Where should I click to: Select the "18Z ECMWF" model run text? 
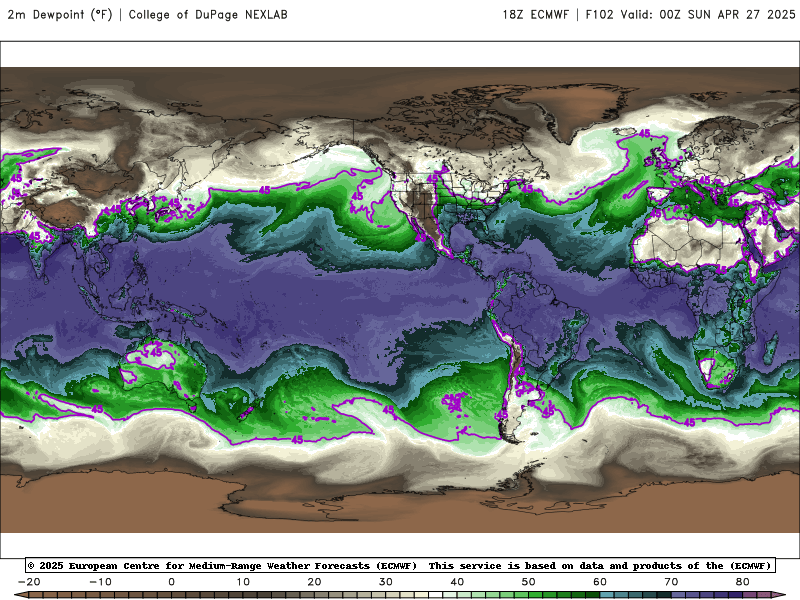535,14
